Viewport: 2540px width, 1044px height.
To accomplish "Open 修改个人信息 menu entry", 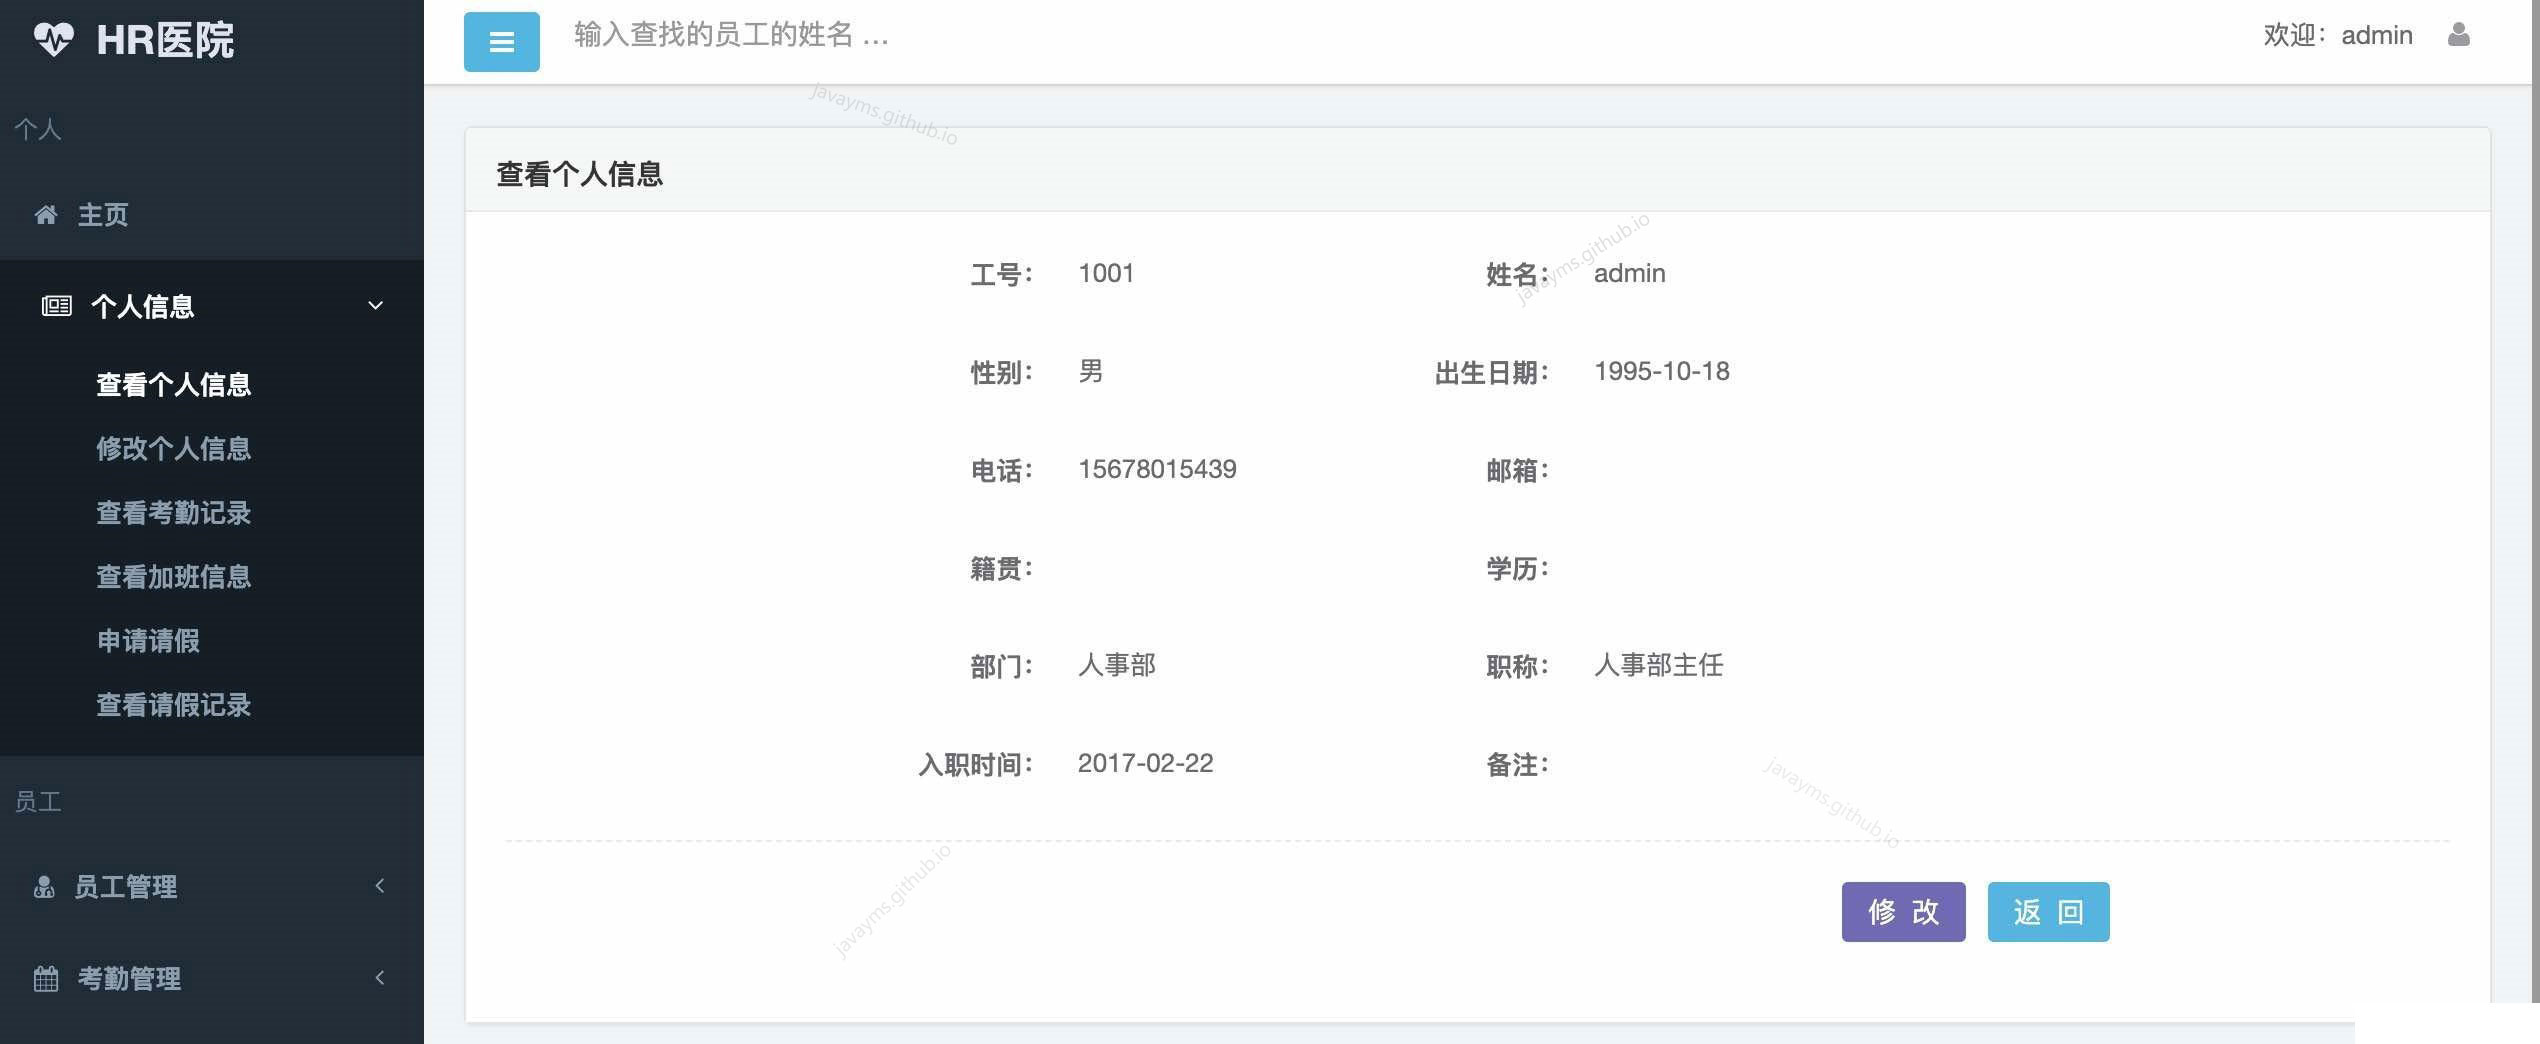I will coord(172,448).
